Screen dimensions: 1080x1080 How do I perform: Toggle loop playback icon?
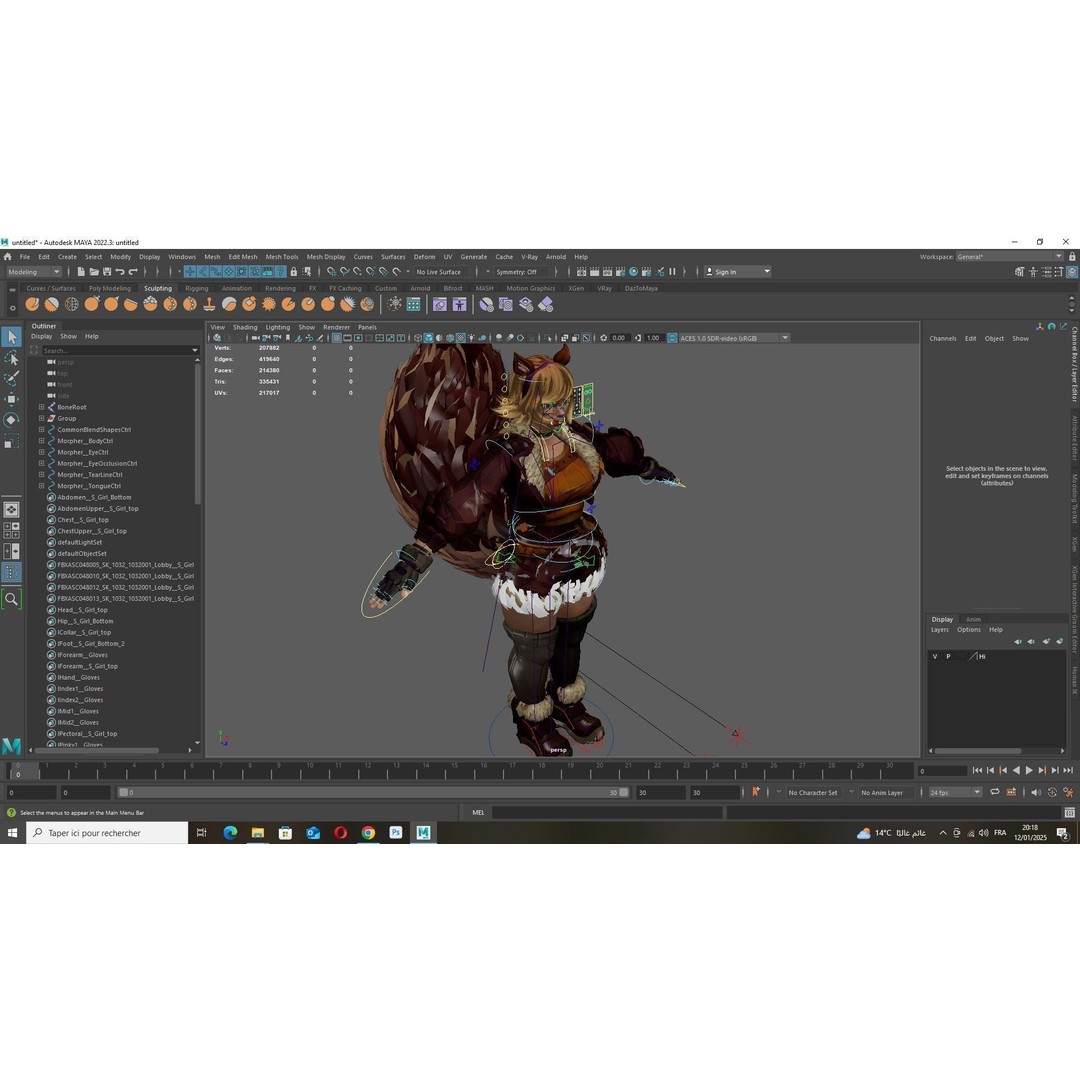coord(995,792)
